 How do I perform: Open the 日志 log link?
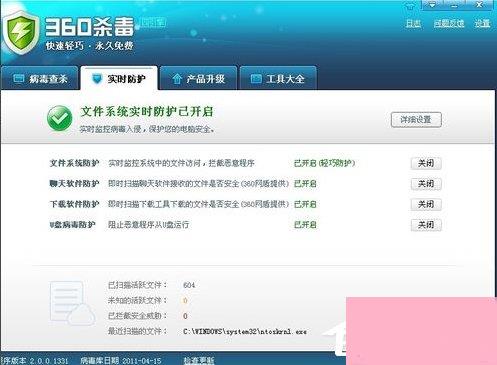(413, 23)
